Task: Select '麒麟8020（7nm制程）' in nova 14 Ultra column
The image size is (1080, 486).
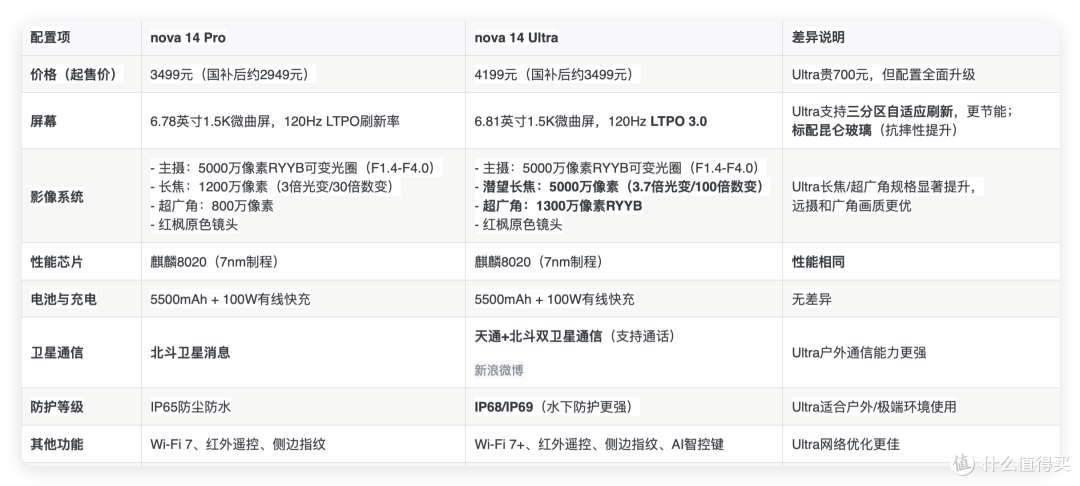Action: (539, 262)
